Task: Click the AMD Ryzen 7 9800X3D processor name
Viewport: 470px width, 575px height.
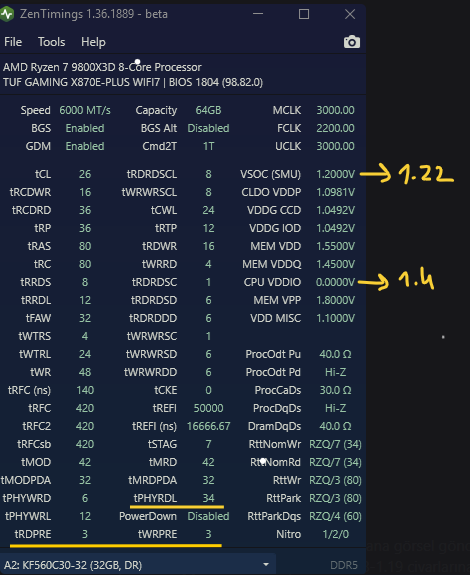Action: tap(102, 67)
